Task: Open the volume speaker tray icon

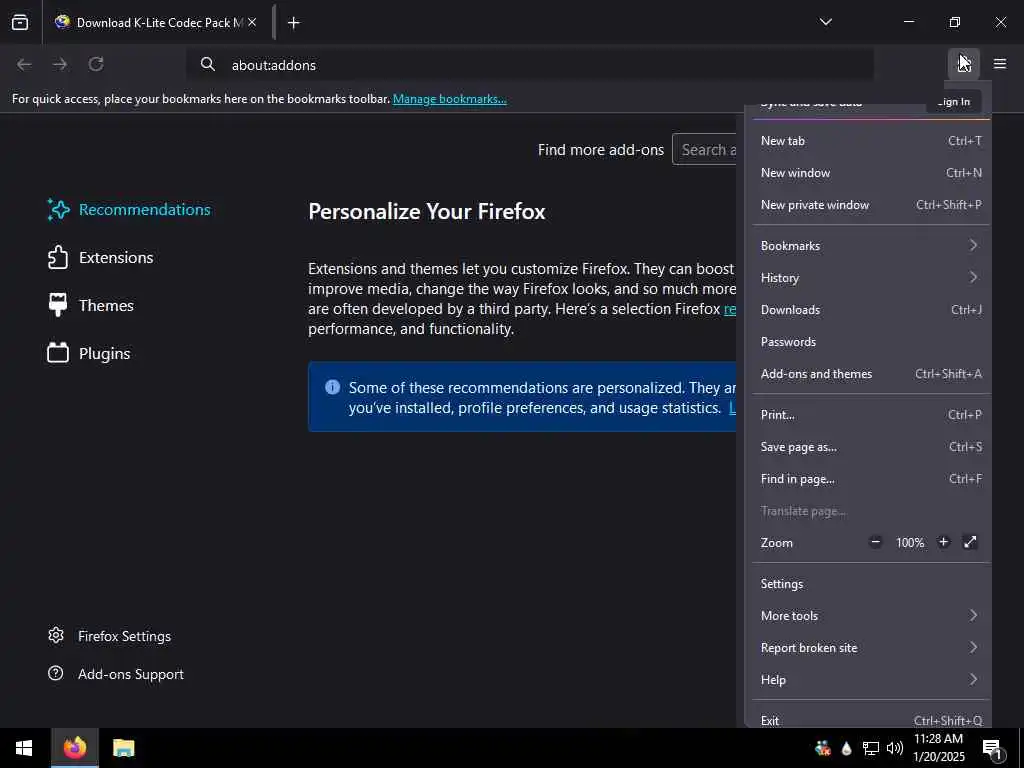Action: click(x=895, y=748)
